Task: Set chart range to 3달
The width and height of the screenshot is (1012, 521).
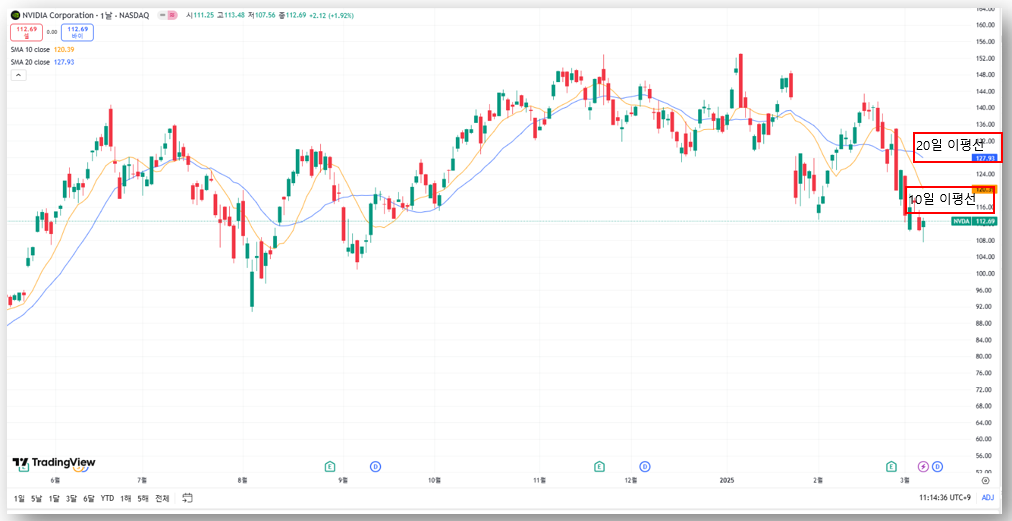Action: [x=72, y=498]
